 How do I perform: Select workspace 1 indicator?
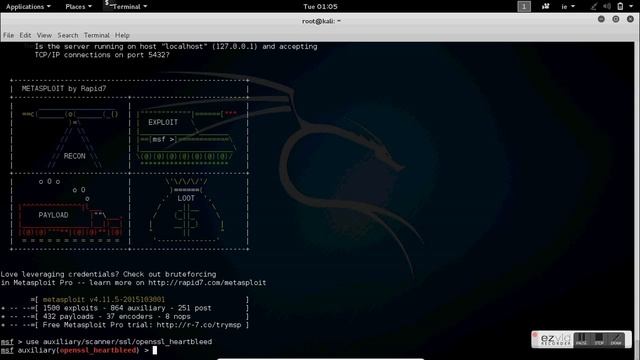(524, 7)
